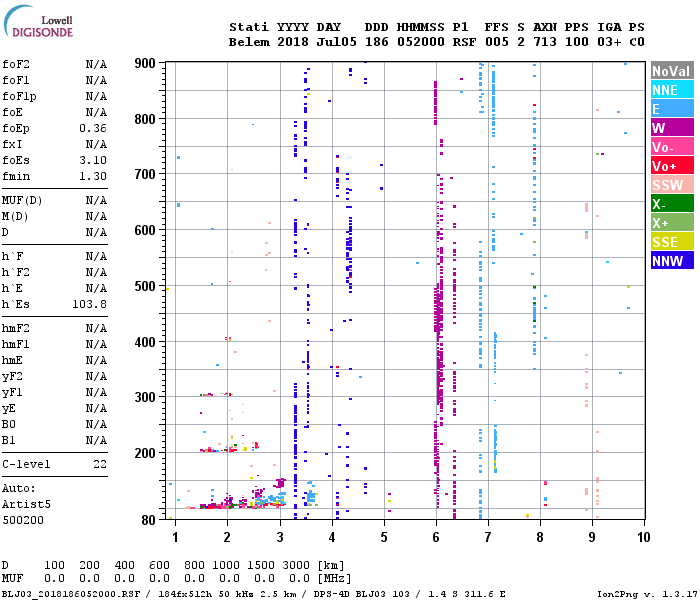Click the BLJ03_2018186052000.RSF file name
Image resolution: width=700 pixels, height=600 pixels.
pos(71,594)
